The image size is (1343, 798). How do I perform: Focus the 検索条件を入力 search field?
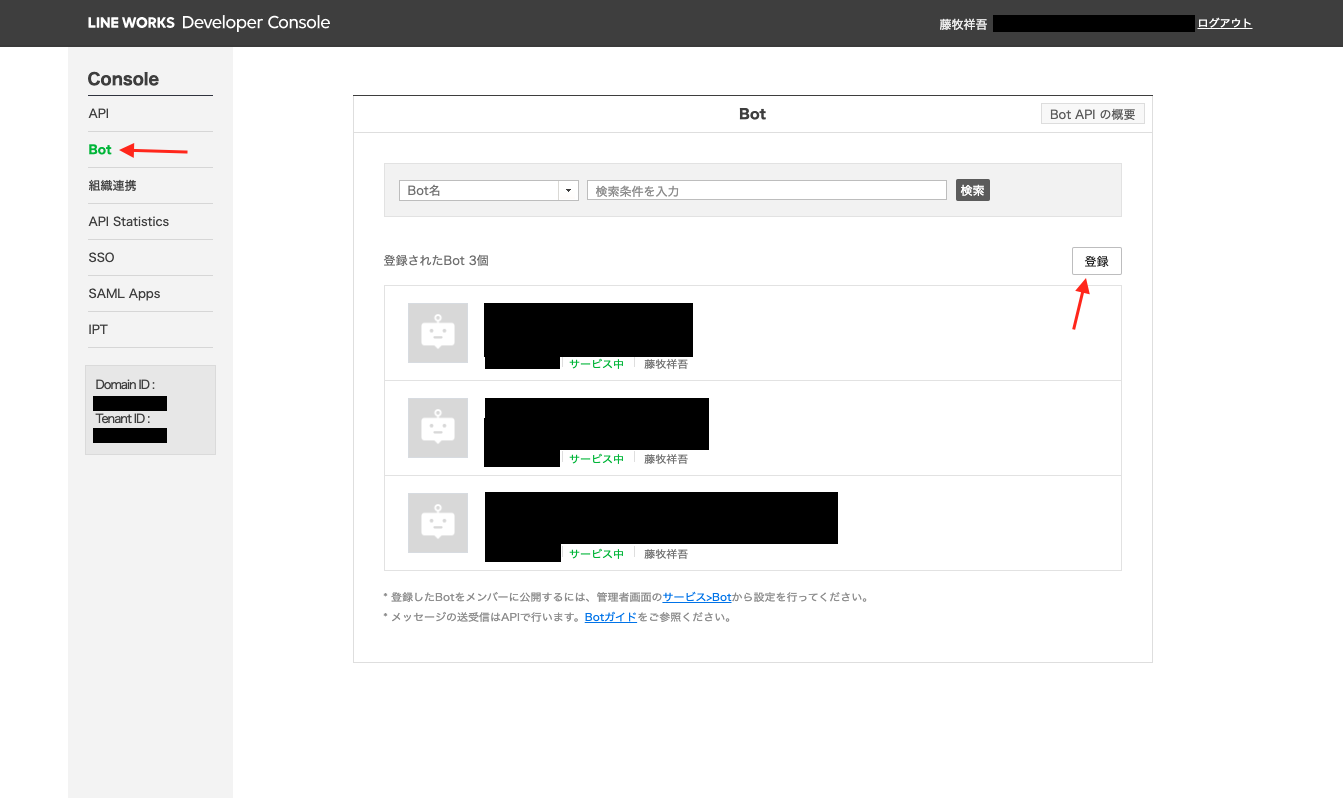pos(767,190)
